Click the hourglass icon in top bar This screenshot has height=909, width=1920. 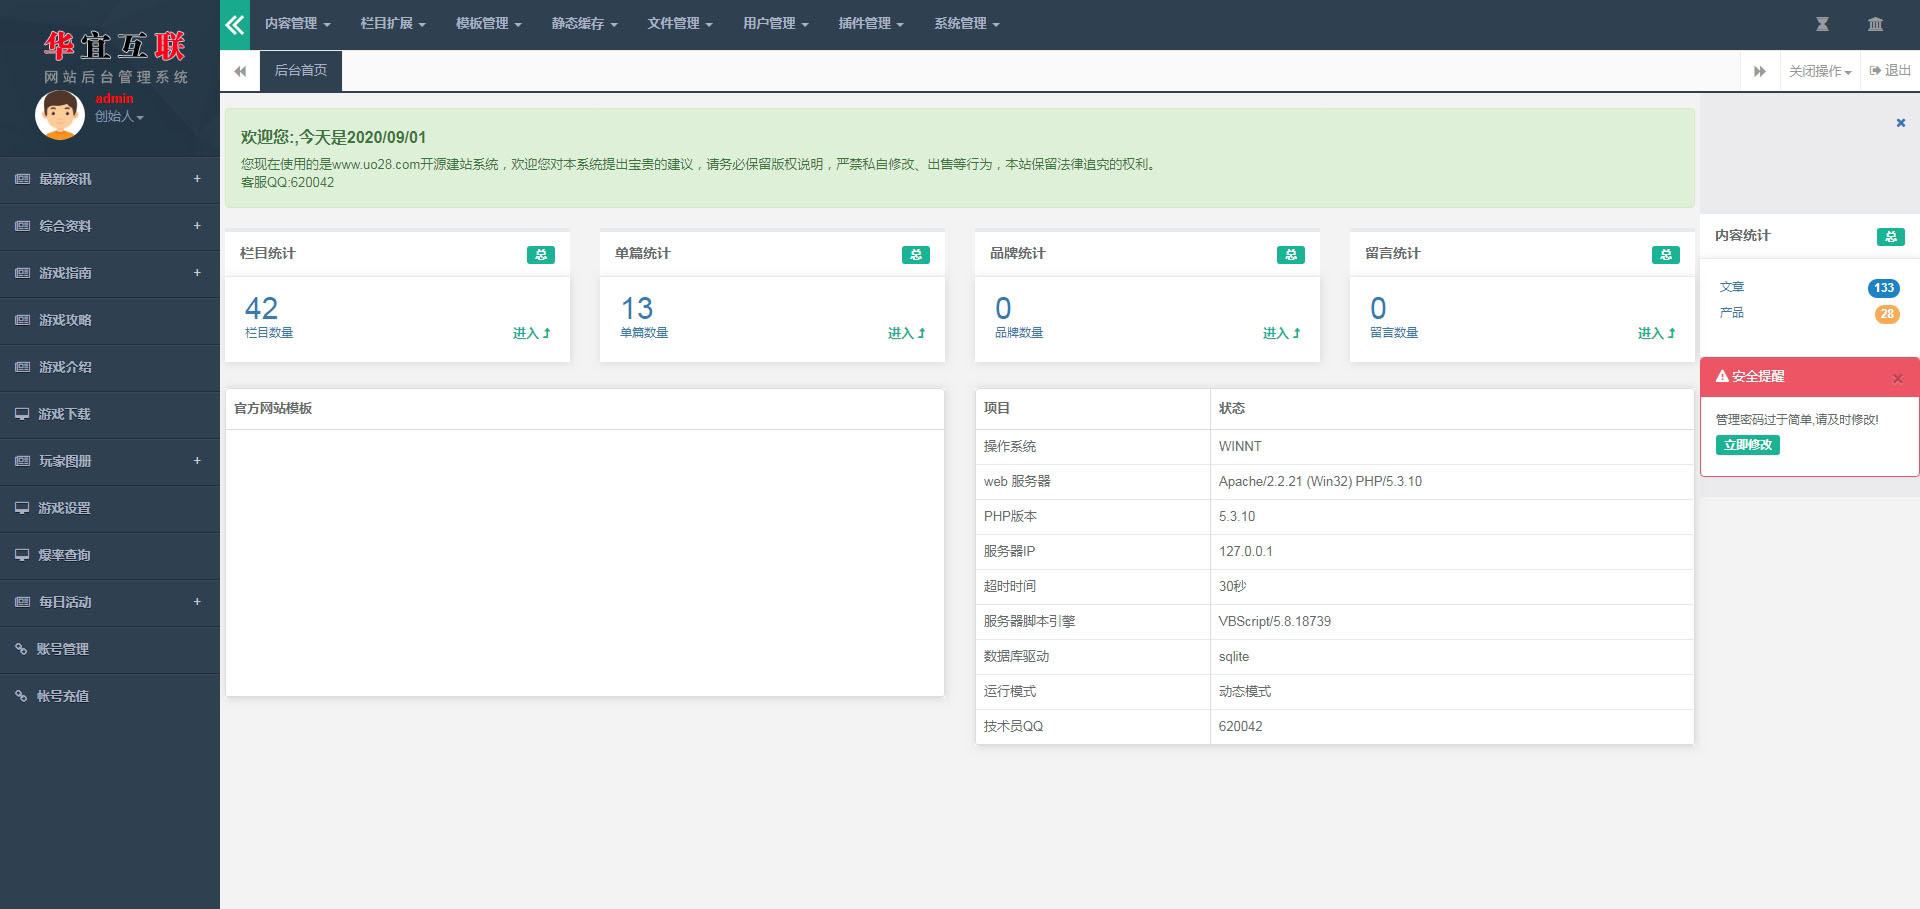1822,24
